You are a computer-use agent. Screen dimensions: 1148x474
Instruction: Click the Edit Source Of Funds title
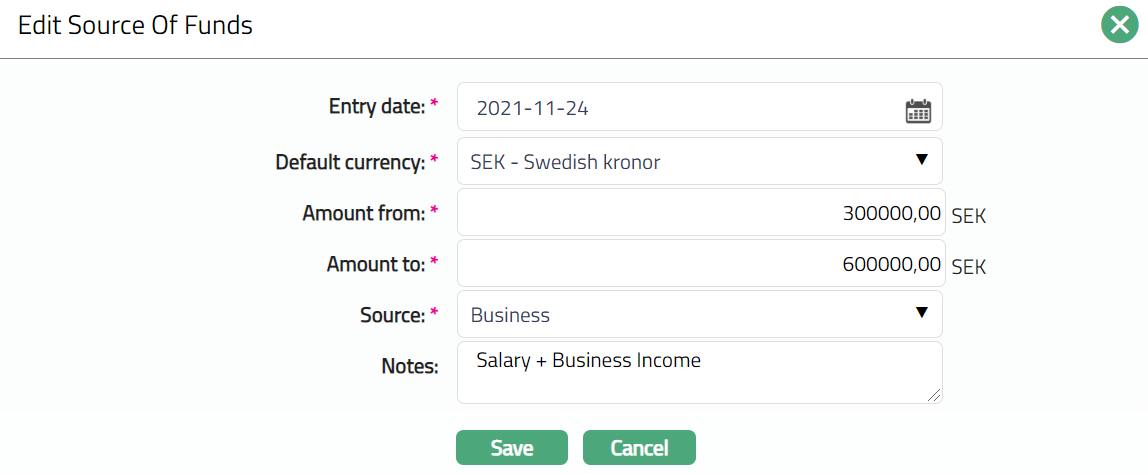pyautogui.click(x=135, y=25)
